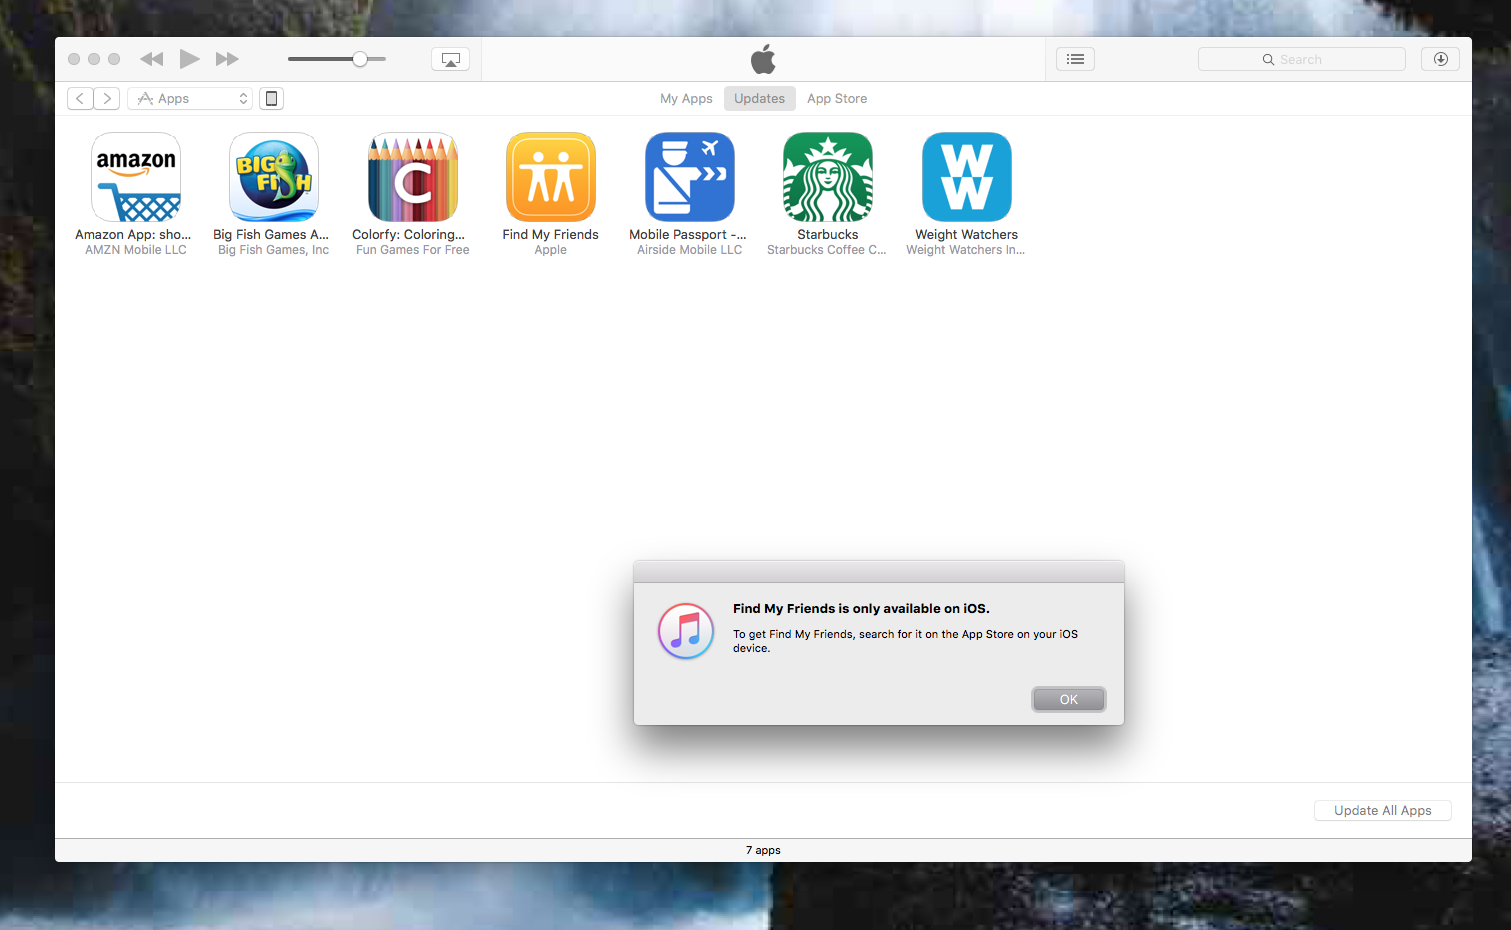Switch to the App Store tab
Image resolution: width=1511 pixels, height=930 pixels.
tap(837, 98)
